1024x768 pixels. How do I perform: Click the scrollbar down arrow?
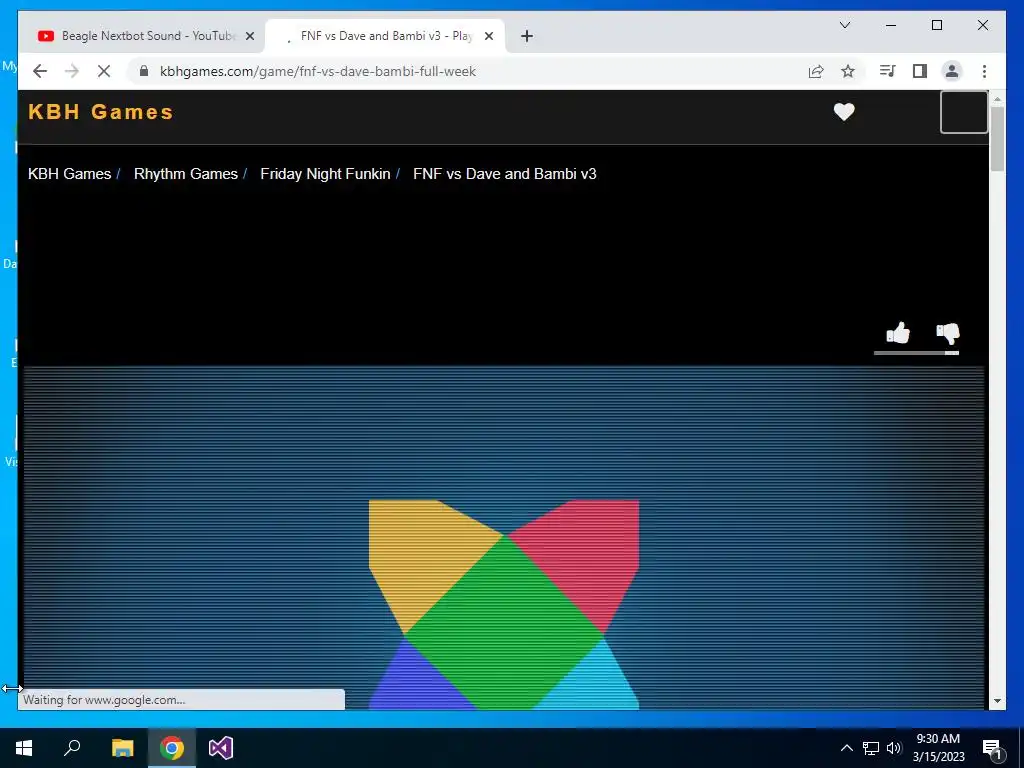click(x=997, y=701)
